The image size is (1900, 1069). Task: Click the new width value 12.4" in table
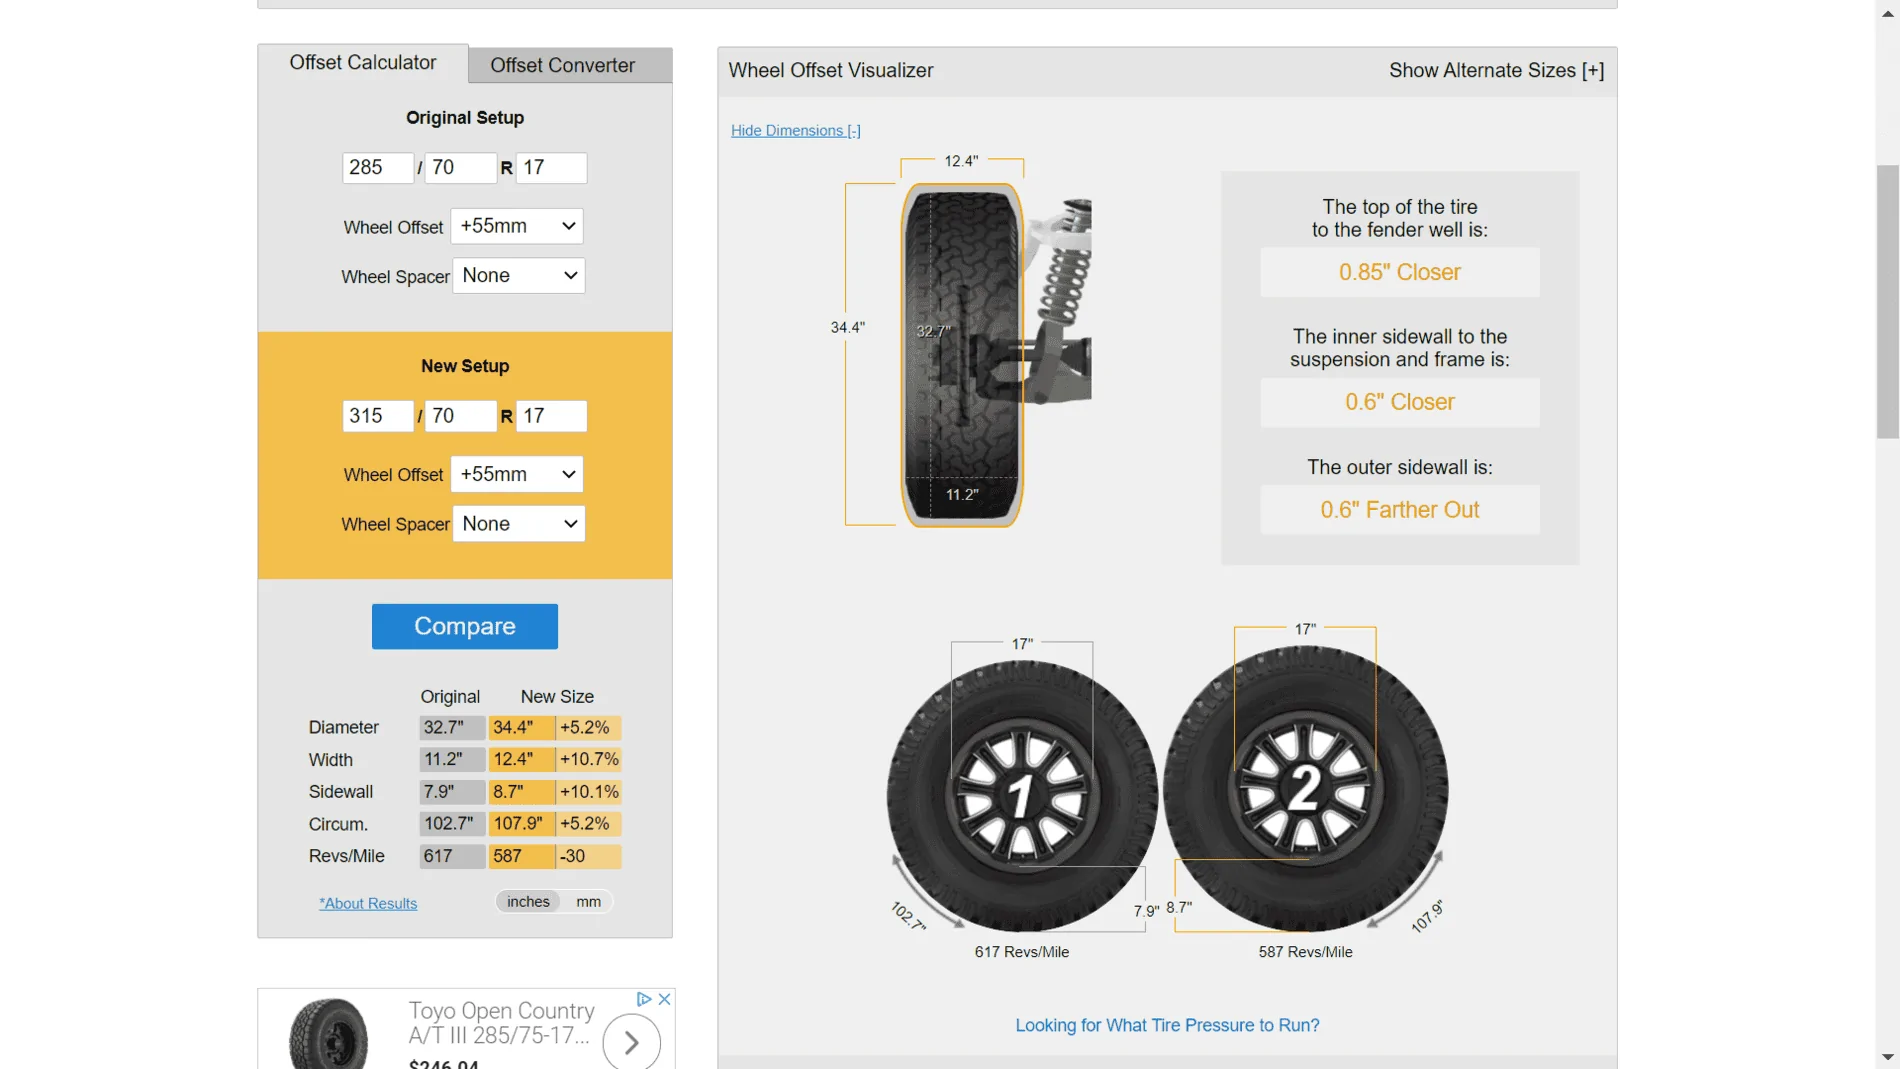click(x=520, y=760)
